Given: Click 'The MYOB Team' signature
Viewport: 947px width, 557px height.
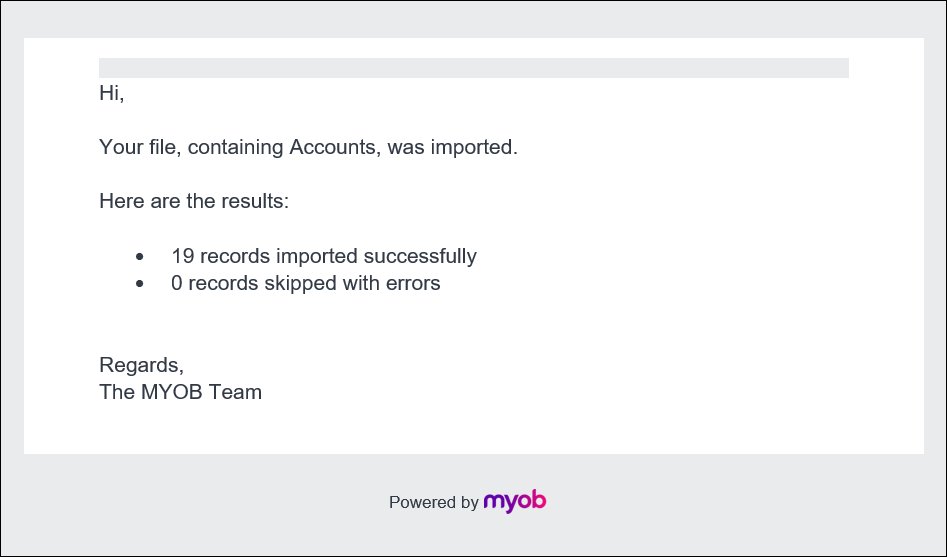Looking at the screenshot, I should 180,392.
